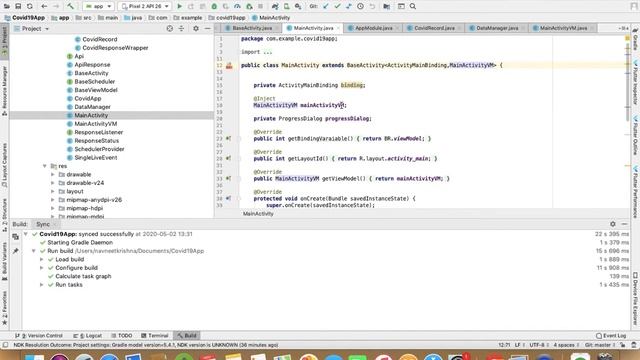This screenshot has width=640, height=360.
Task: Click the toggle view icon in Build panel
Action: [x=16, y=237]
